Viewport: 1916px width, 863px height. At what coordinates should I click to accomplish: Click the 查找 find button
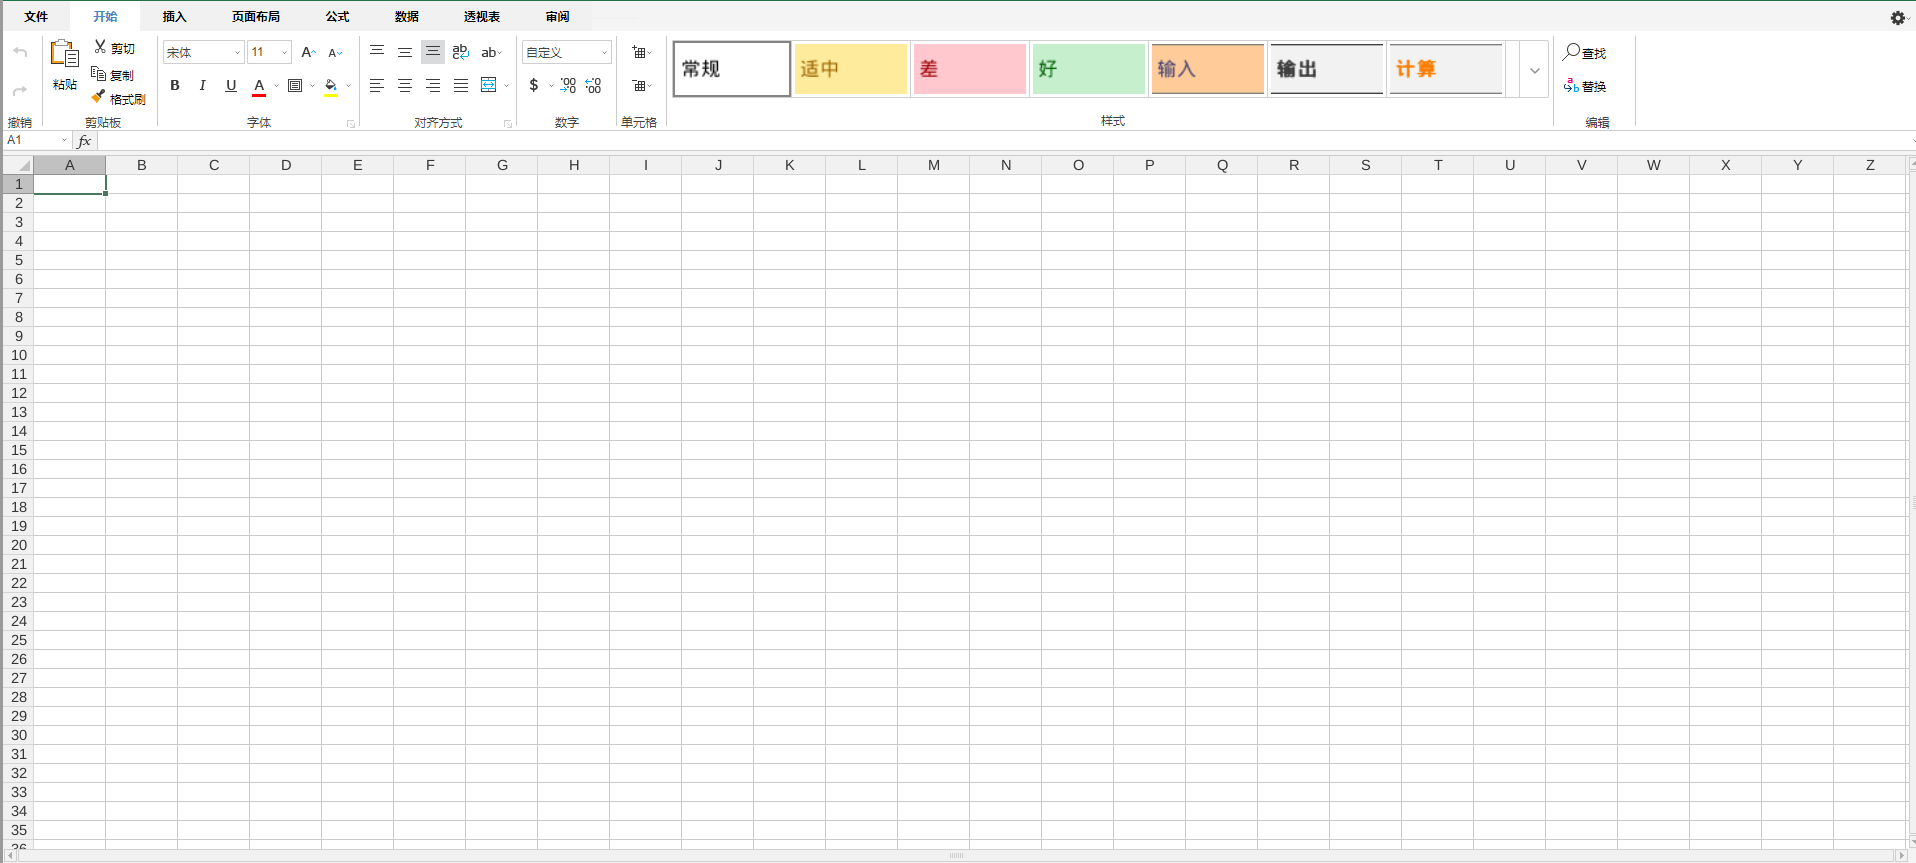click(x=1585, y=52)
